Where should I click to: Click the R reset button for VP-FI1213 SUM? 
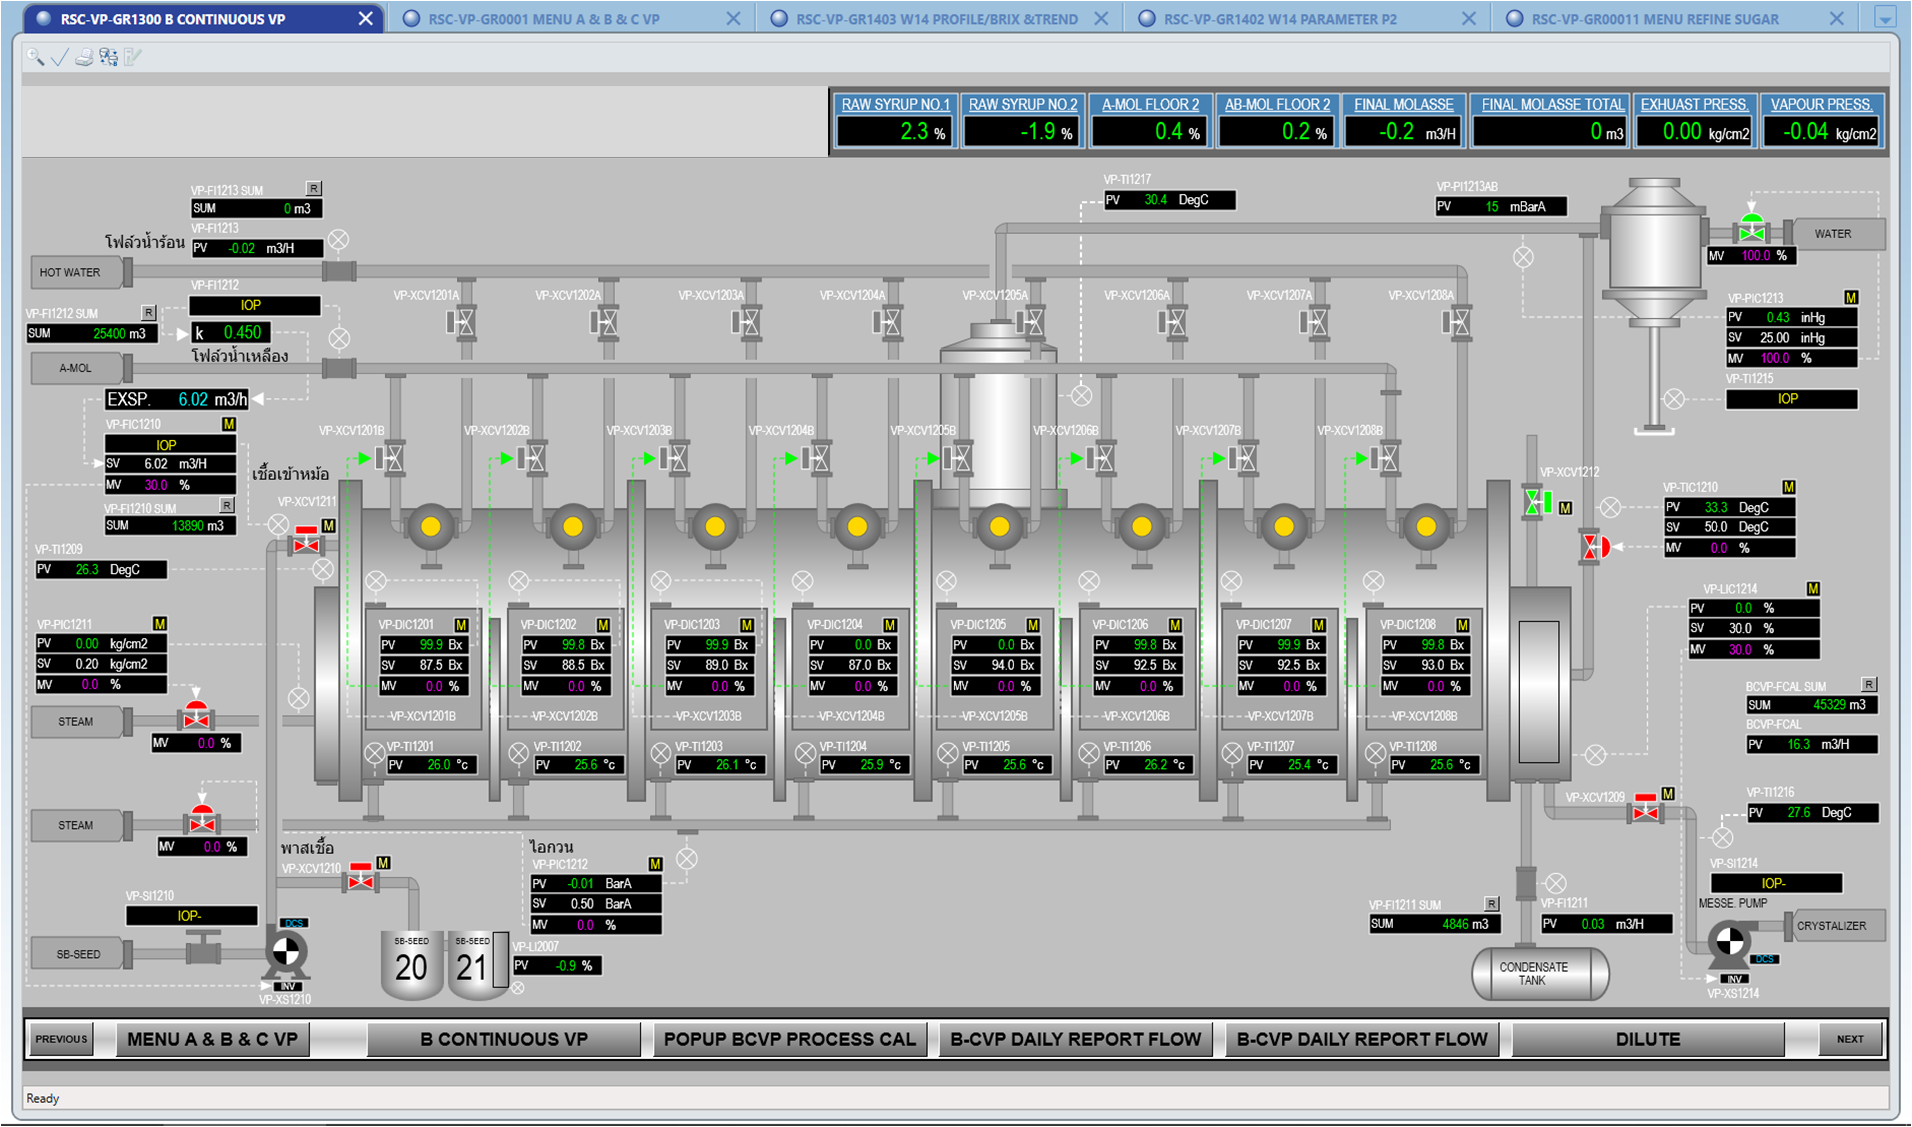[x=313, y=188]
